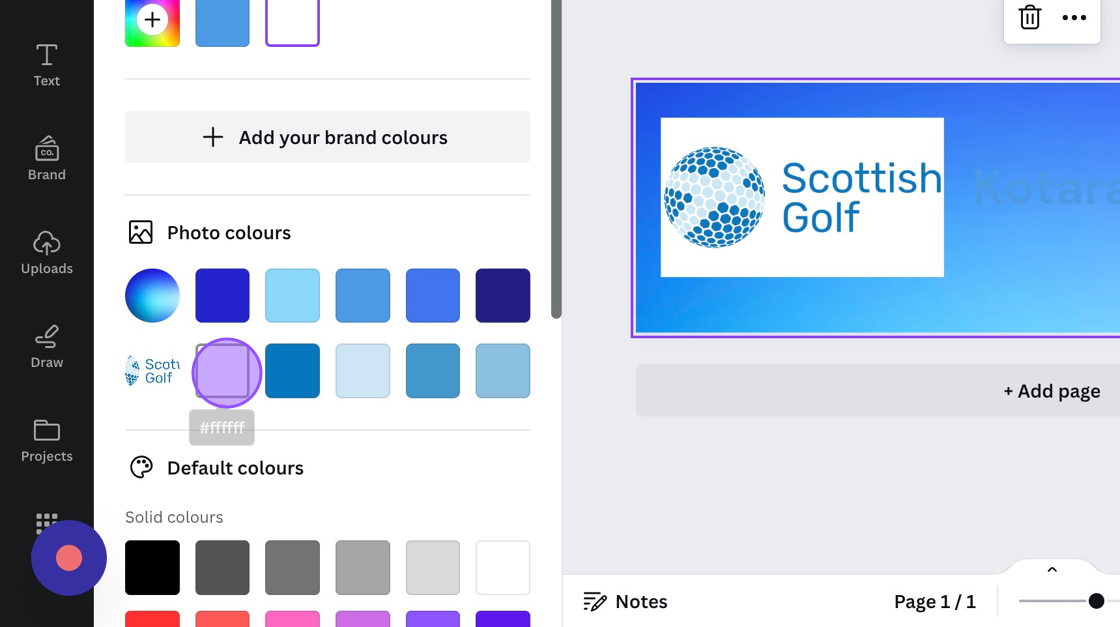Viewport: 1120px width, 627px height.
Task: Select the Draw tool
Action: point(46,346)
